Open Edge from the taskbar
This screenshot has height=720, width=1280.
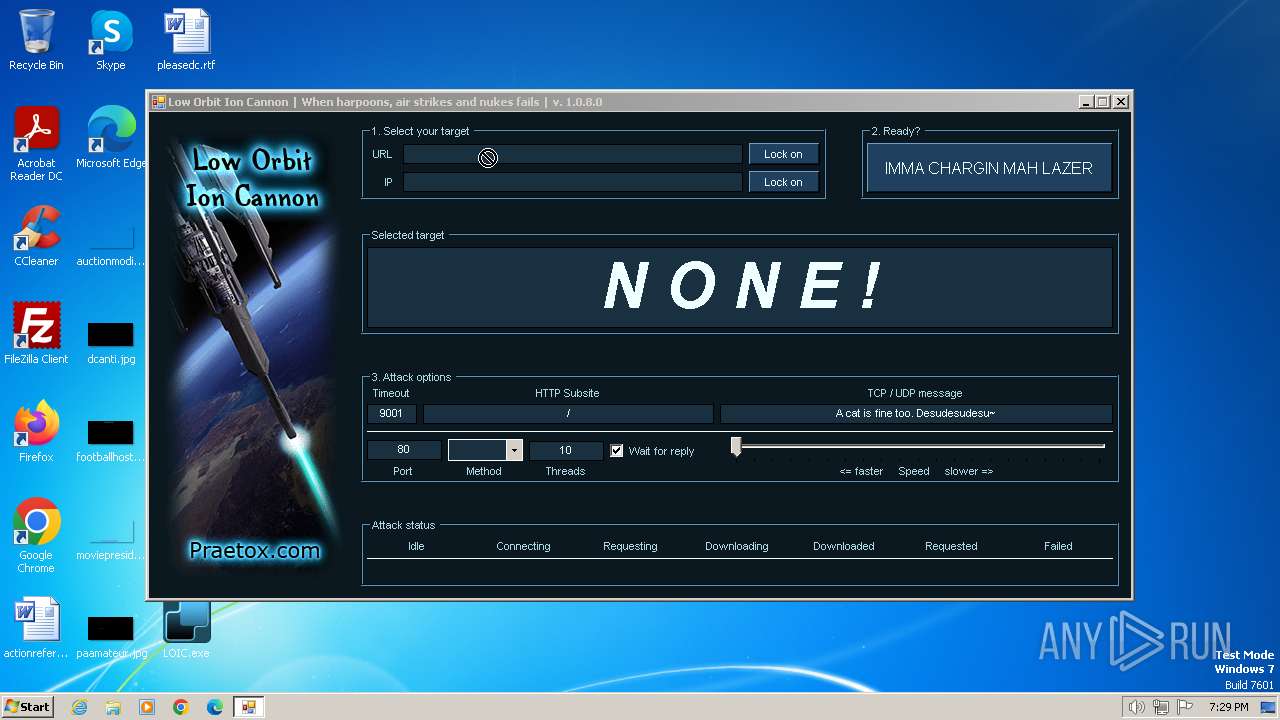[x=215, y=707]
